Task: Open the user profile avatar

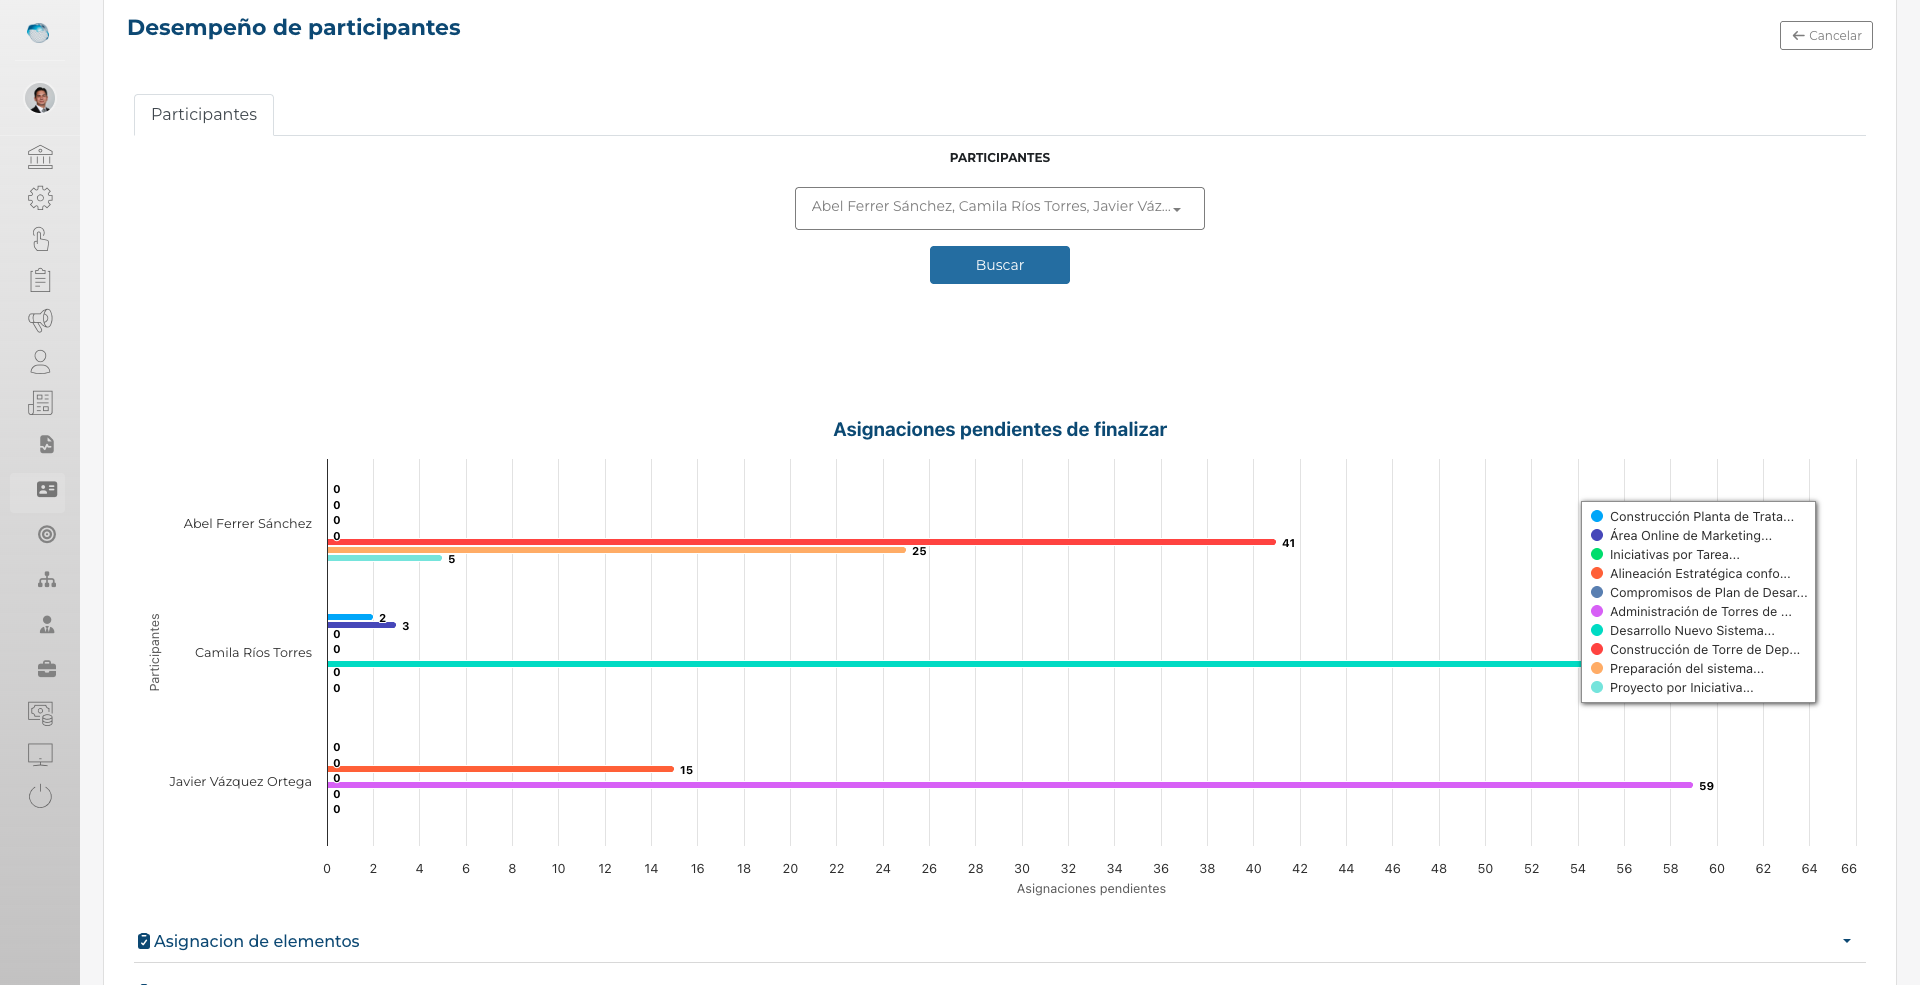Action: pyautogui.click(x=40, y=98)
